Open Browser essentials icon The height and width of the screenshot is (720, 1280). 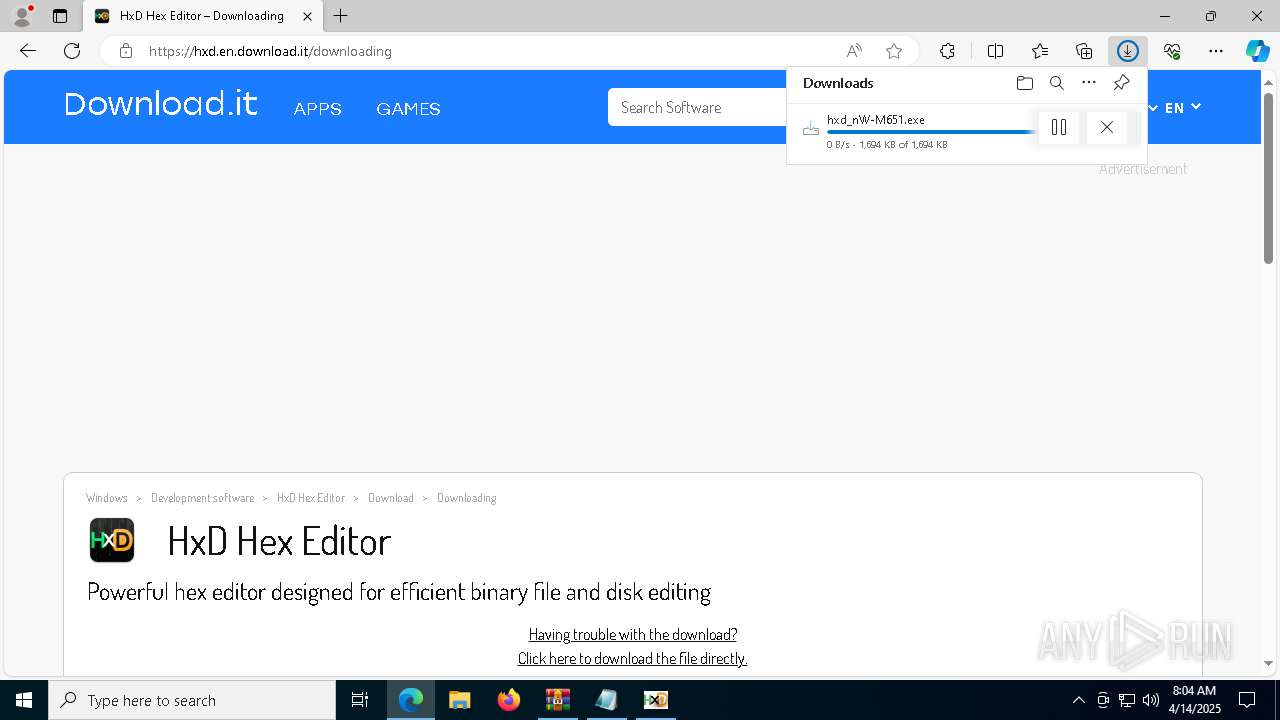coord(1172,51)
